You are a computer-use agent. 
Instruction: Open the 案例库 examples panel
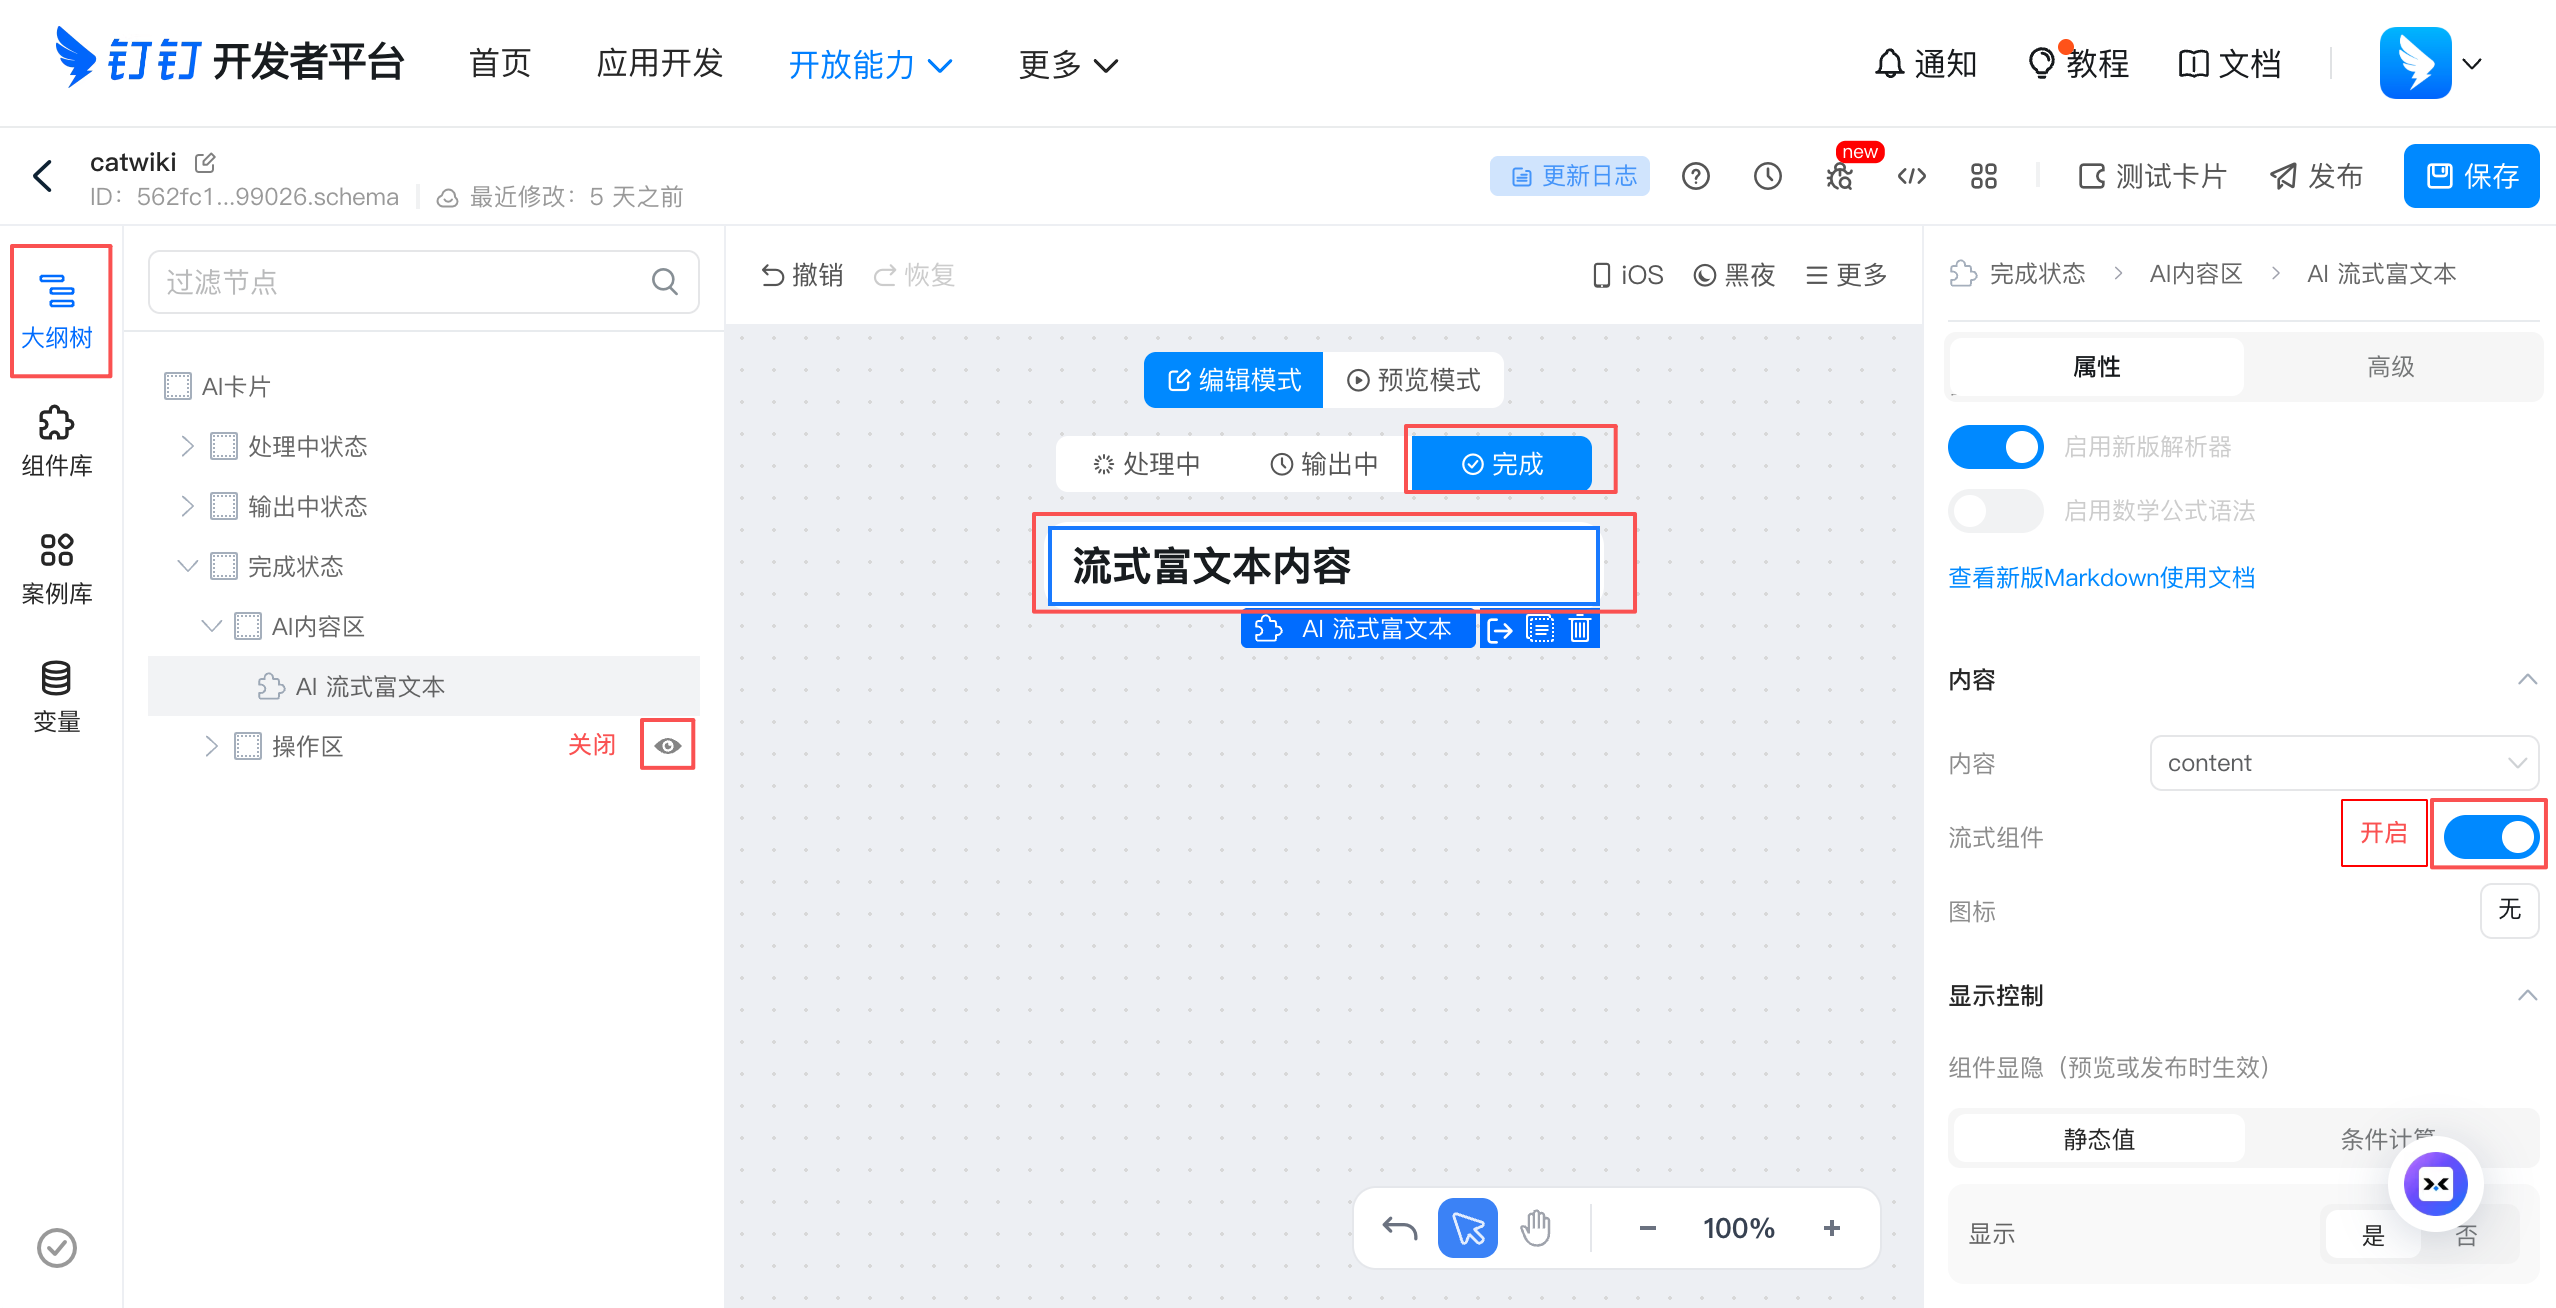(57, 567)
